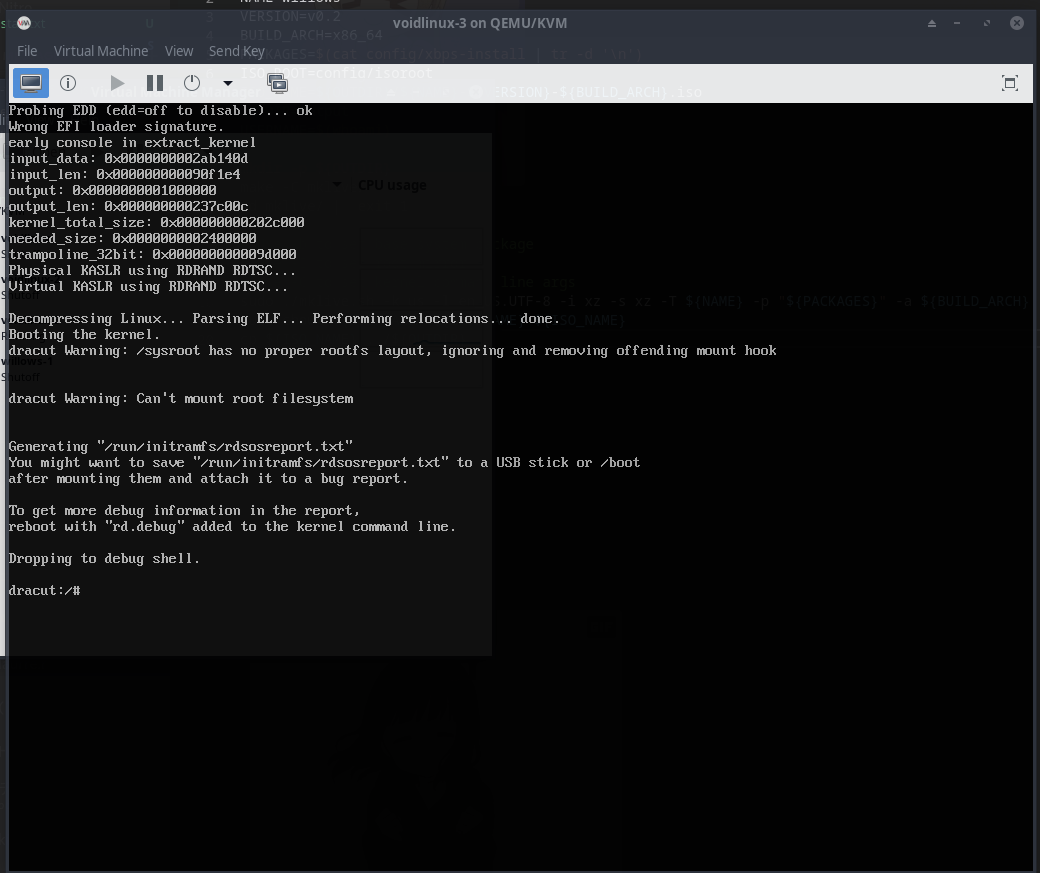Pause the virtual machine
This screenshot has width=1040, height=873.
coord(155,83)
